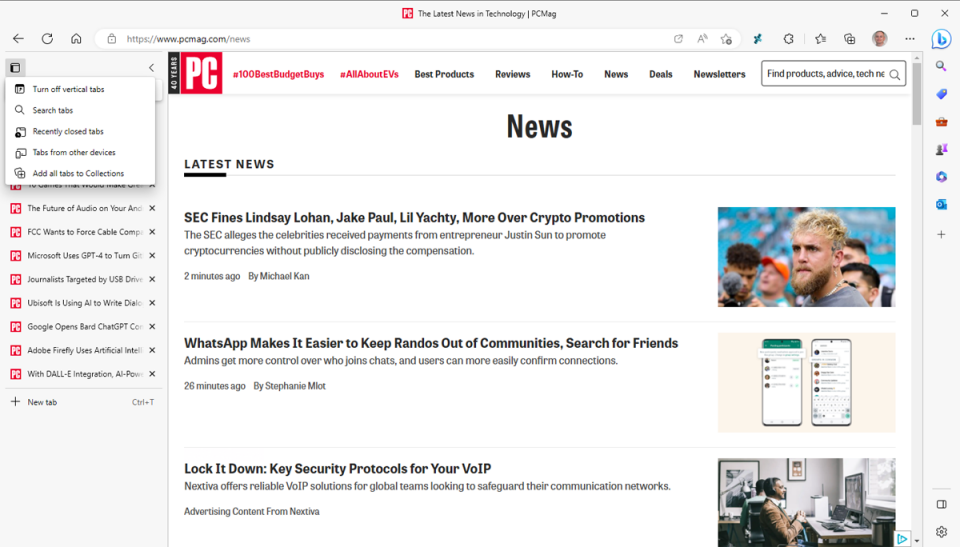Collapse the vertical tabs pane chevron
Screen dimensions: 960x547
(151, 67)
